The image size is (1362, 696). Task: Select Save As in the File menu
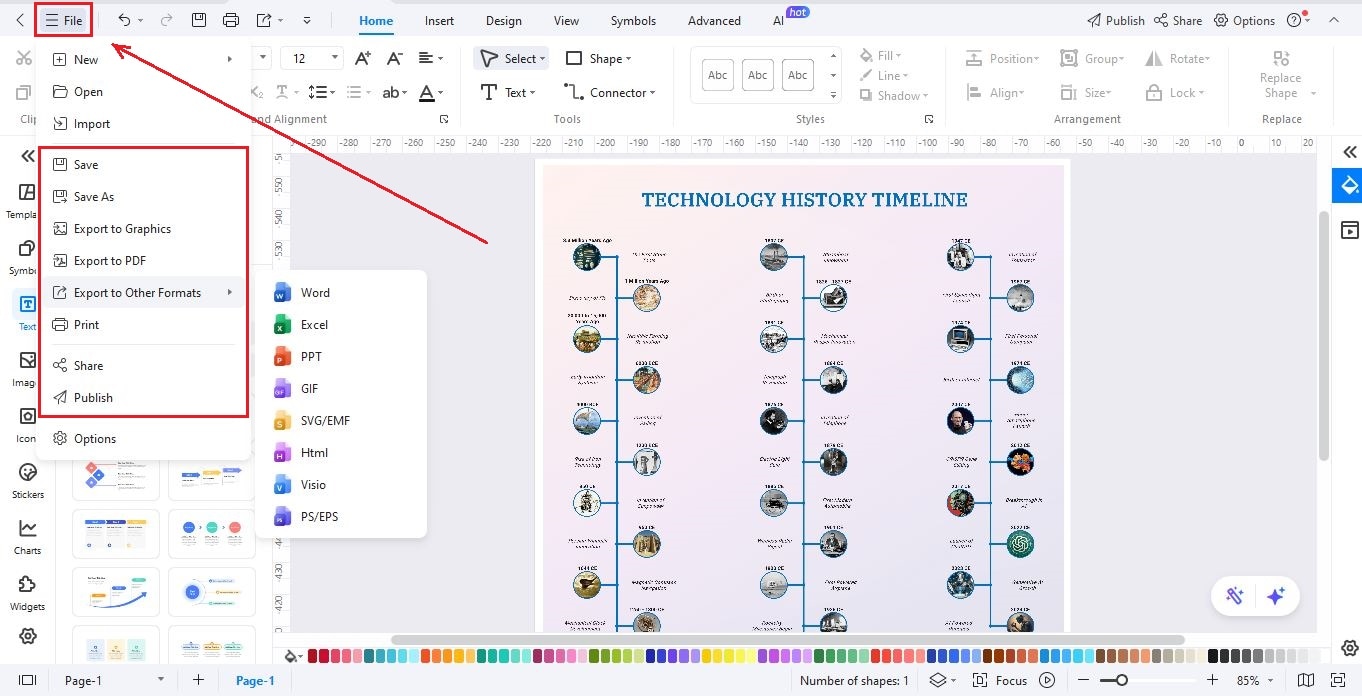click(141, 196)
